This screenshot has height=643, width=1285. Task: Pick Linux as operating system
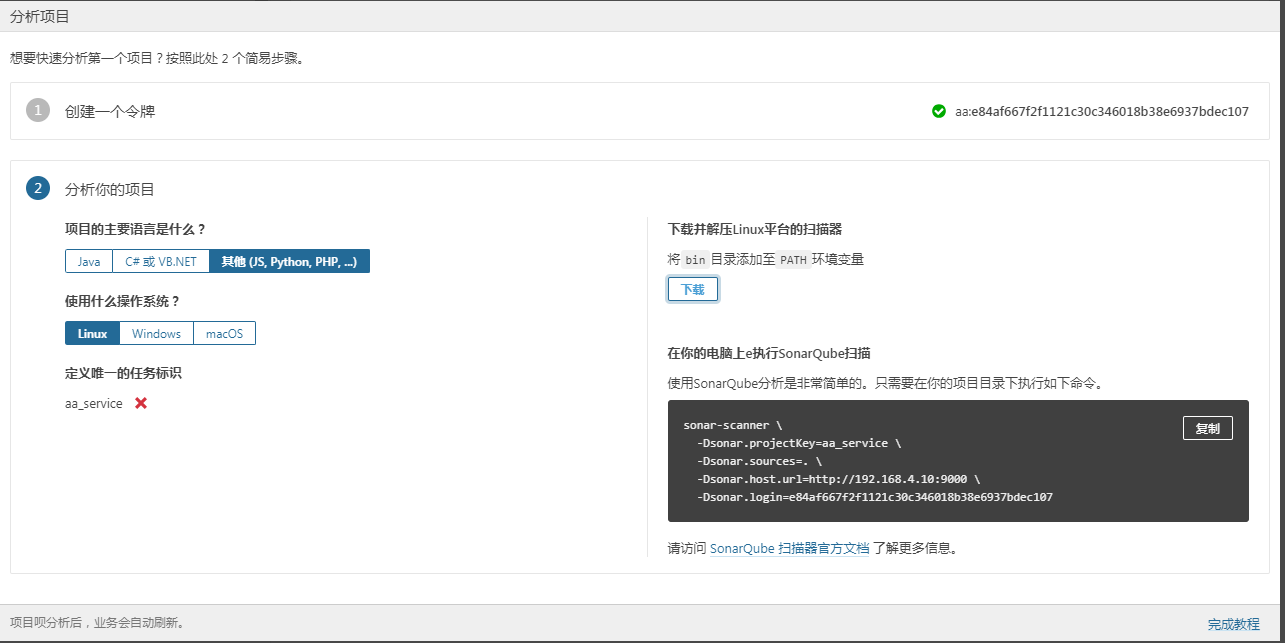tap(92, 333)
